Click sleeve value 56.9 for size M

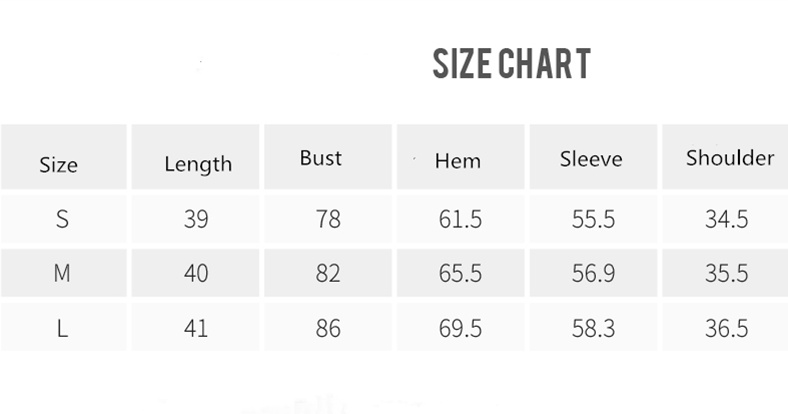[x=593, y=273]
